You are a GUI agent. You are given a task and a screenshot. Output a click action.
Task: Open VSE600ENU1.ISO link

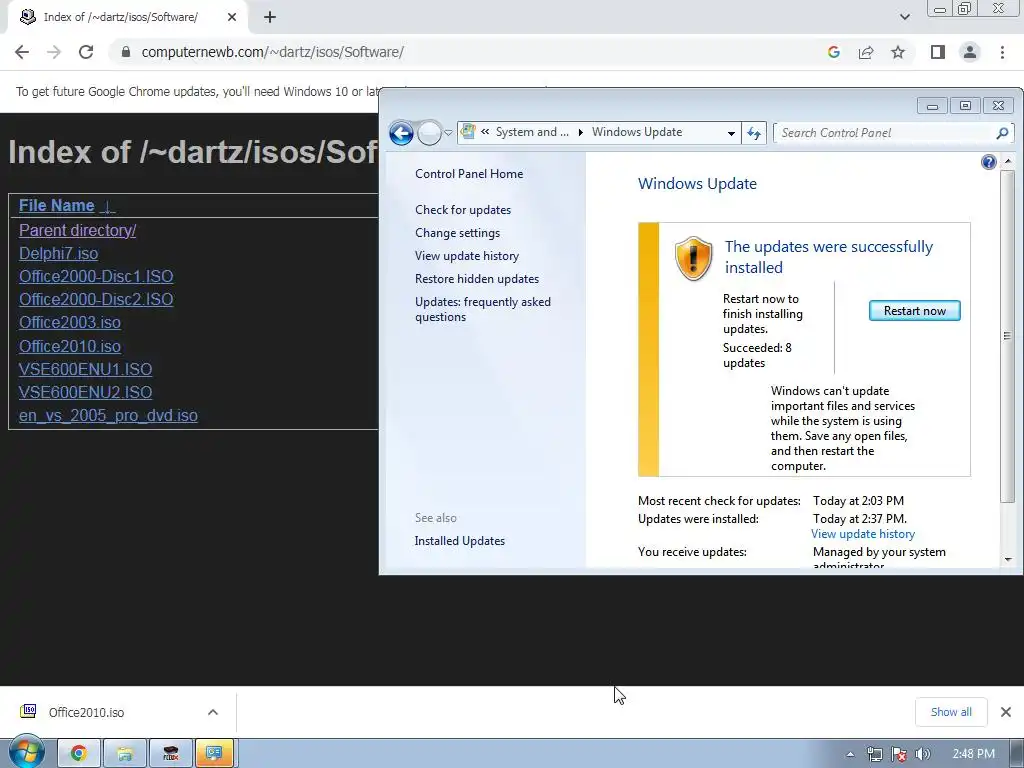(x=86, y=369)
